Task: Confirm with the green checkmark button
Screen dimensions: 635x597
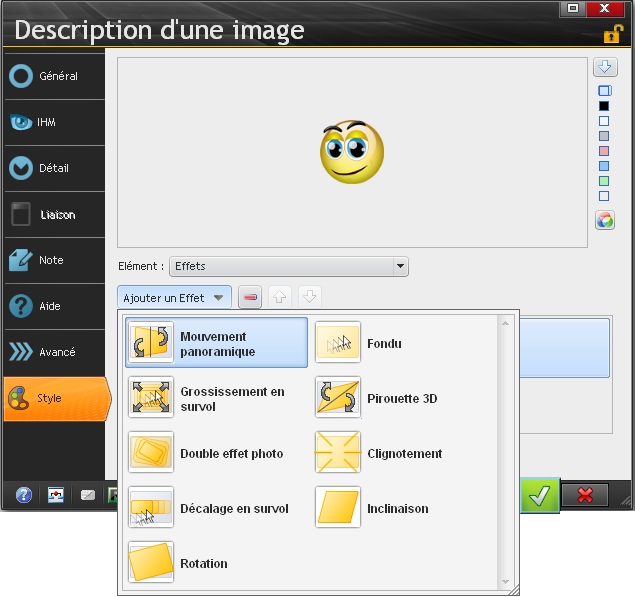Action: [x=540, y=495]
